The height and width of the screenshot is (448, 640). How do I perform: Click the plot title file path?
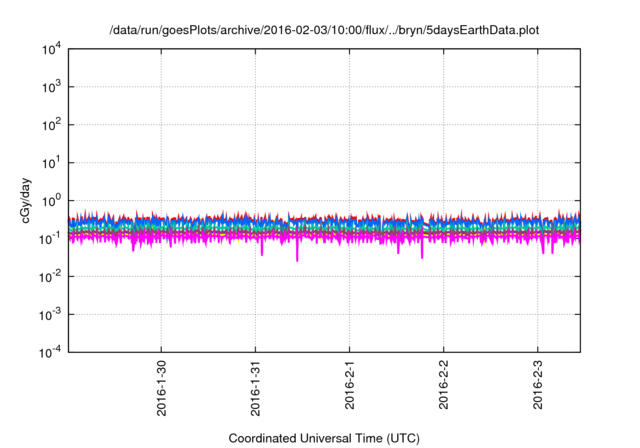[x=324, y=30]
